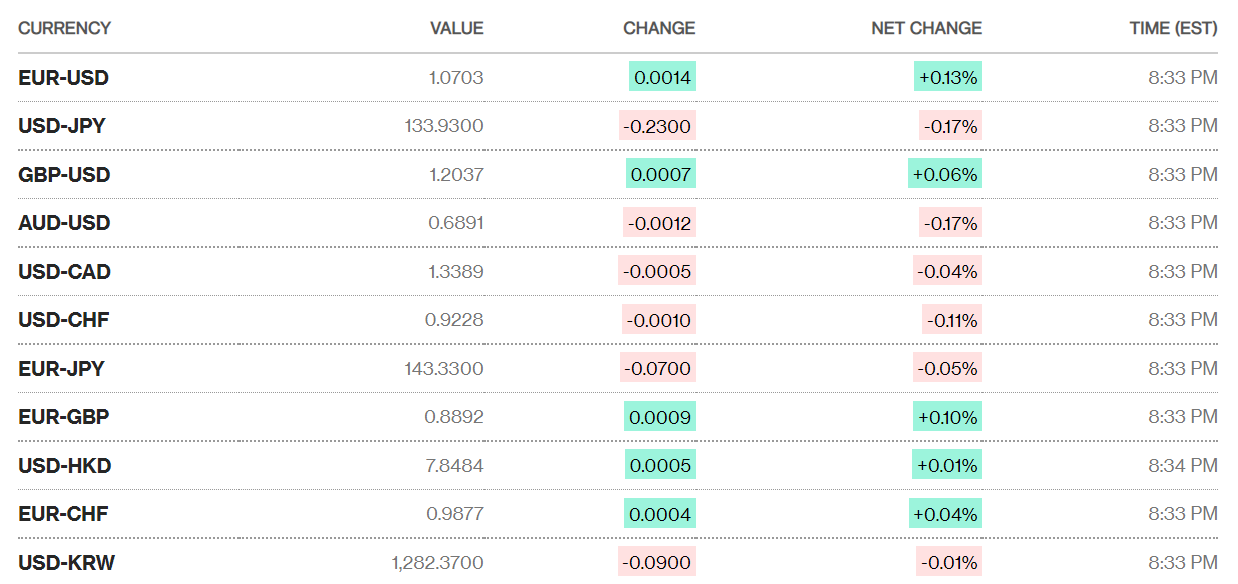Open the USD-JPY currency pair link
1238x584 pixels.
click(62, 126)
